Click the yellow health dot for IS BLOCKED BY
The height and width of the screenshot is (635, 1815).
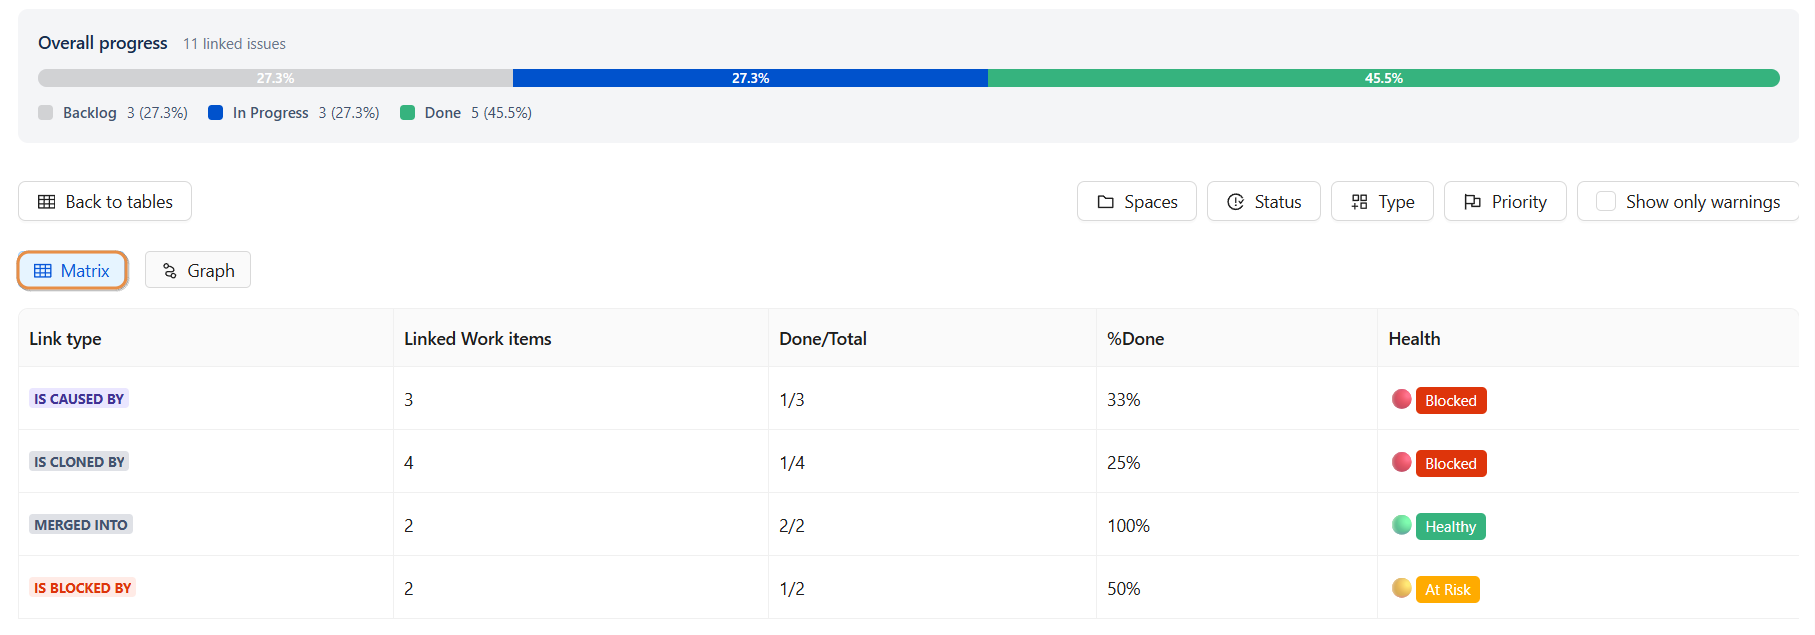(1401, 588)
